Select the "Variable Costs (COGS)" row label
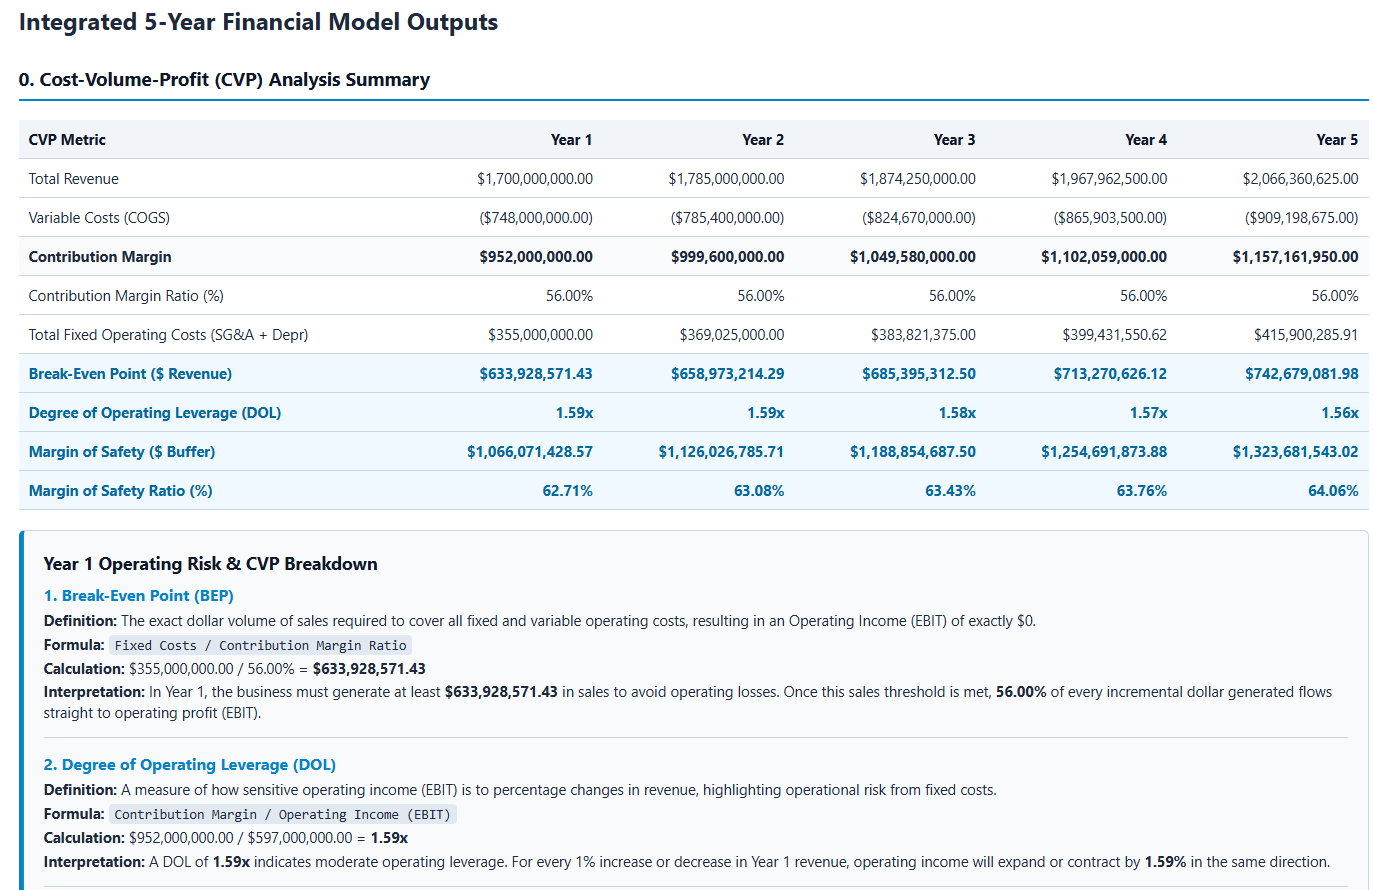The height and width of the screenshot is (890, 1373). 99,218
